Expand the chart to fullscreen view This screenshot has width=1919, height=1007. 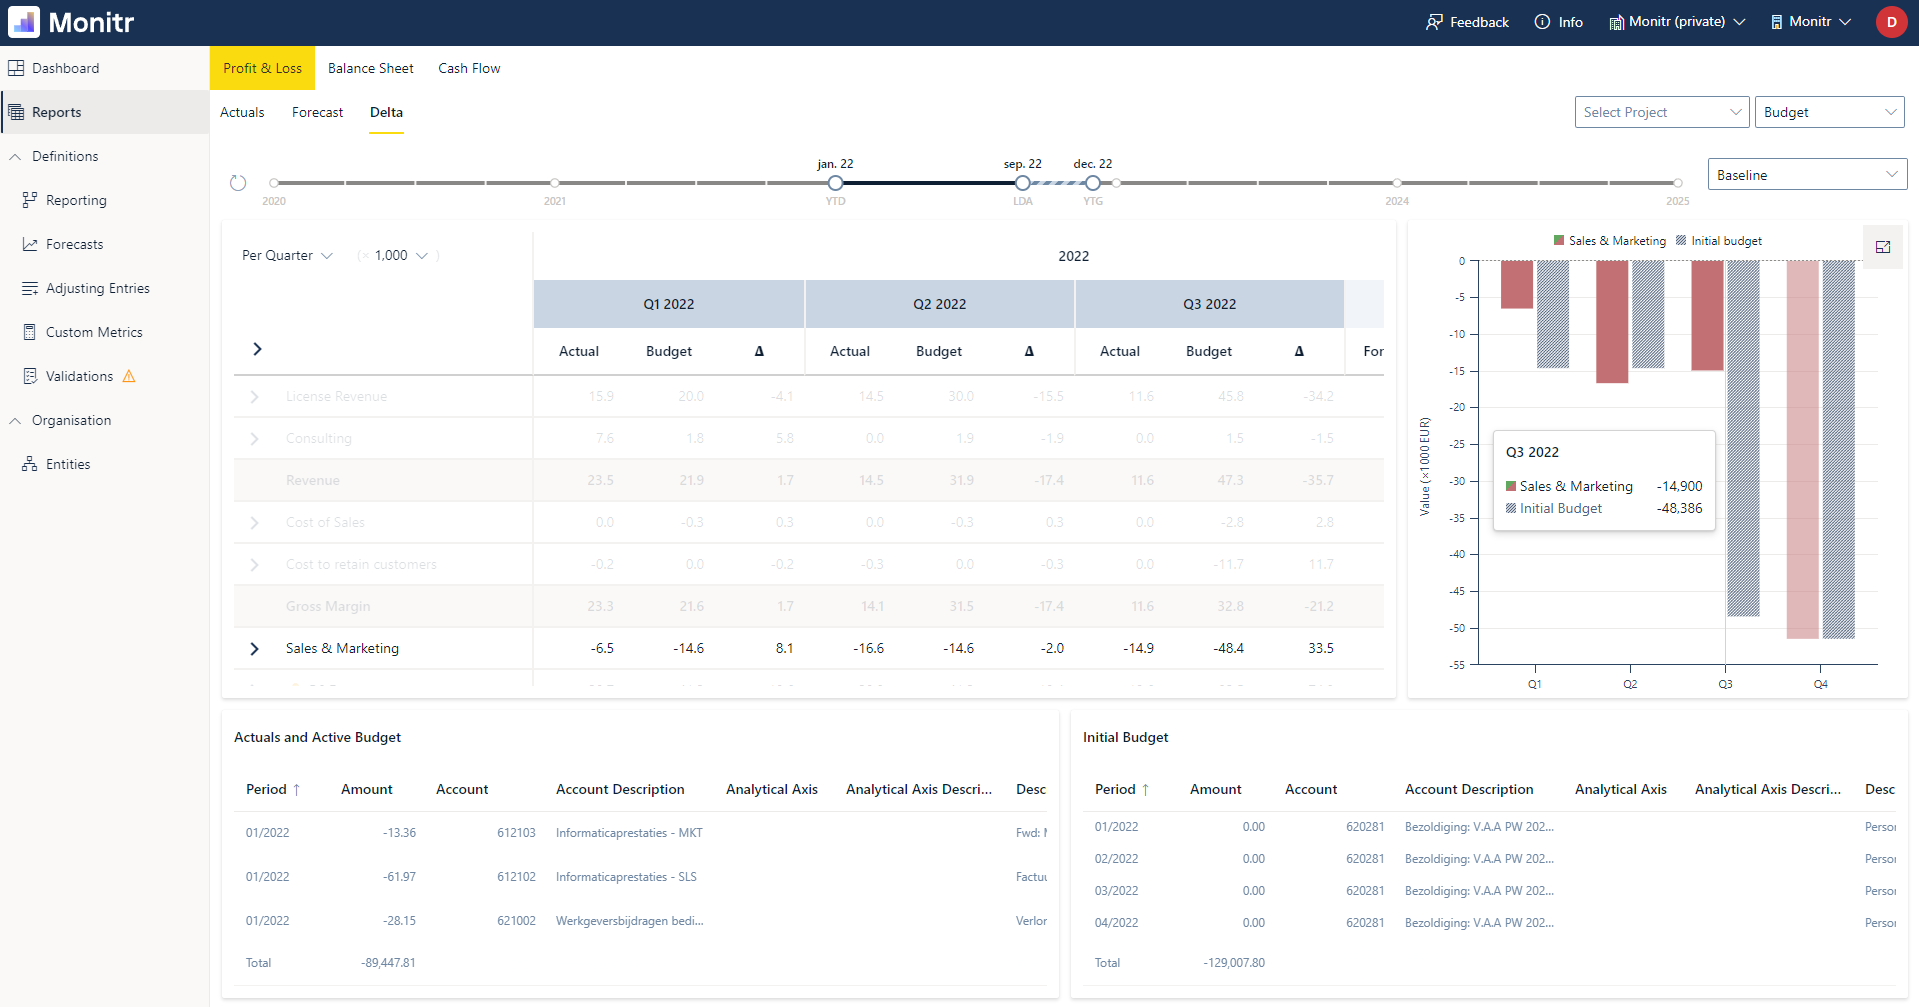(x=1882, y=247)
